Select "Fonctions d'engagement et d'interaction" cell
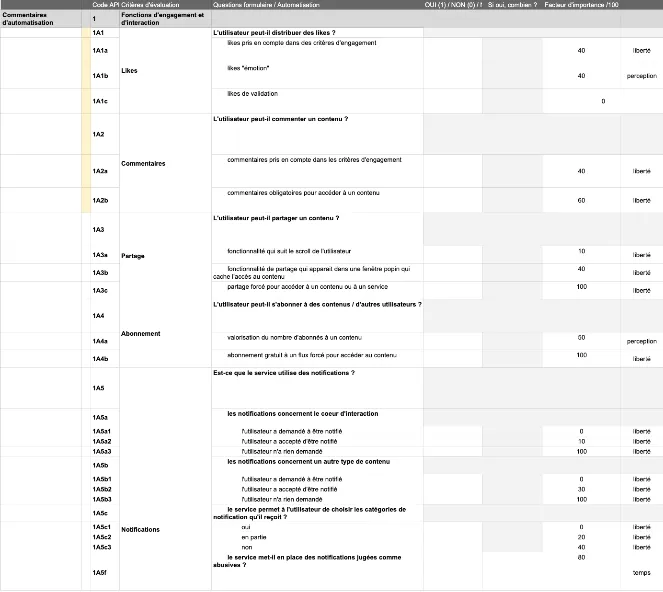This screenshot has height=592, width=663. [x=163, y=19]
